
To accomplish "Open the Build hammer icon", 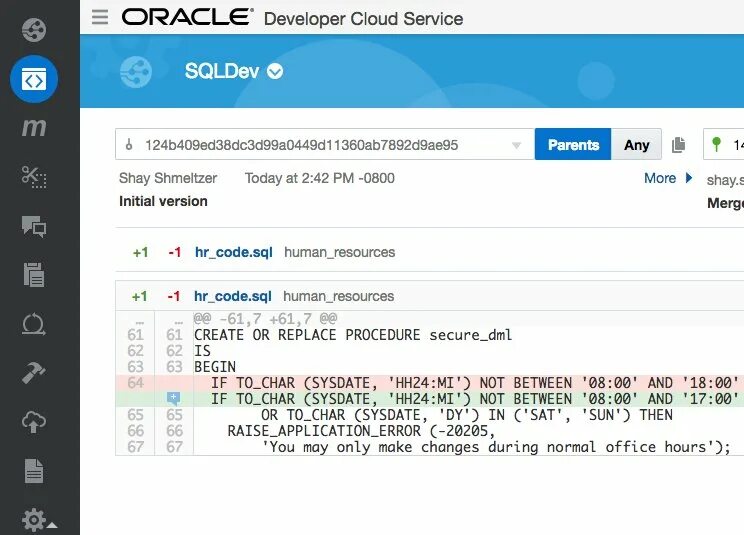I will 34,373.
